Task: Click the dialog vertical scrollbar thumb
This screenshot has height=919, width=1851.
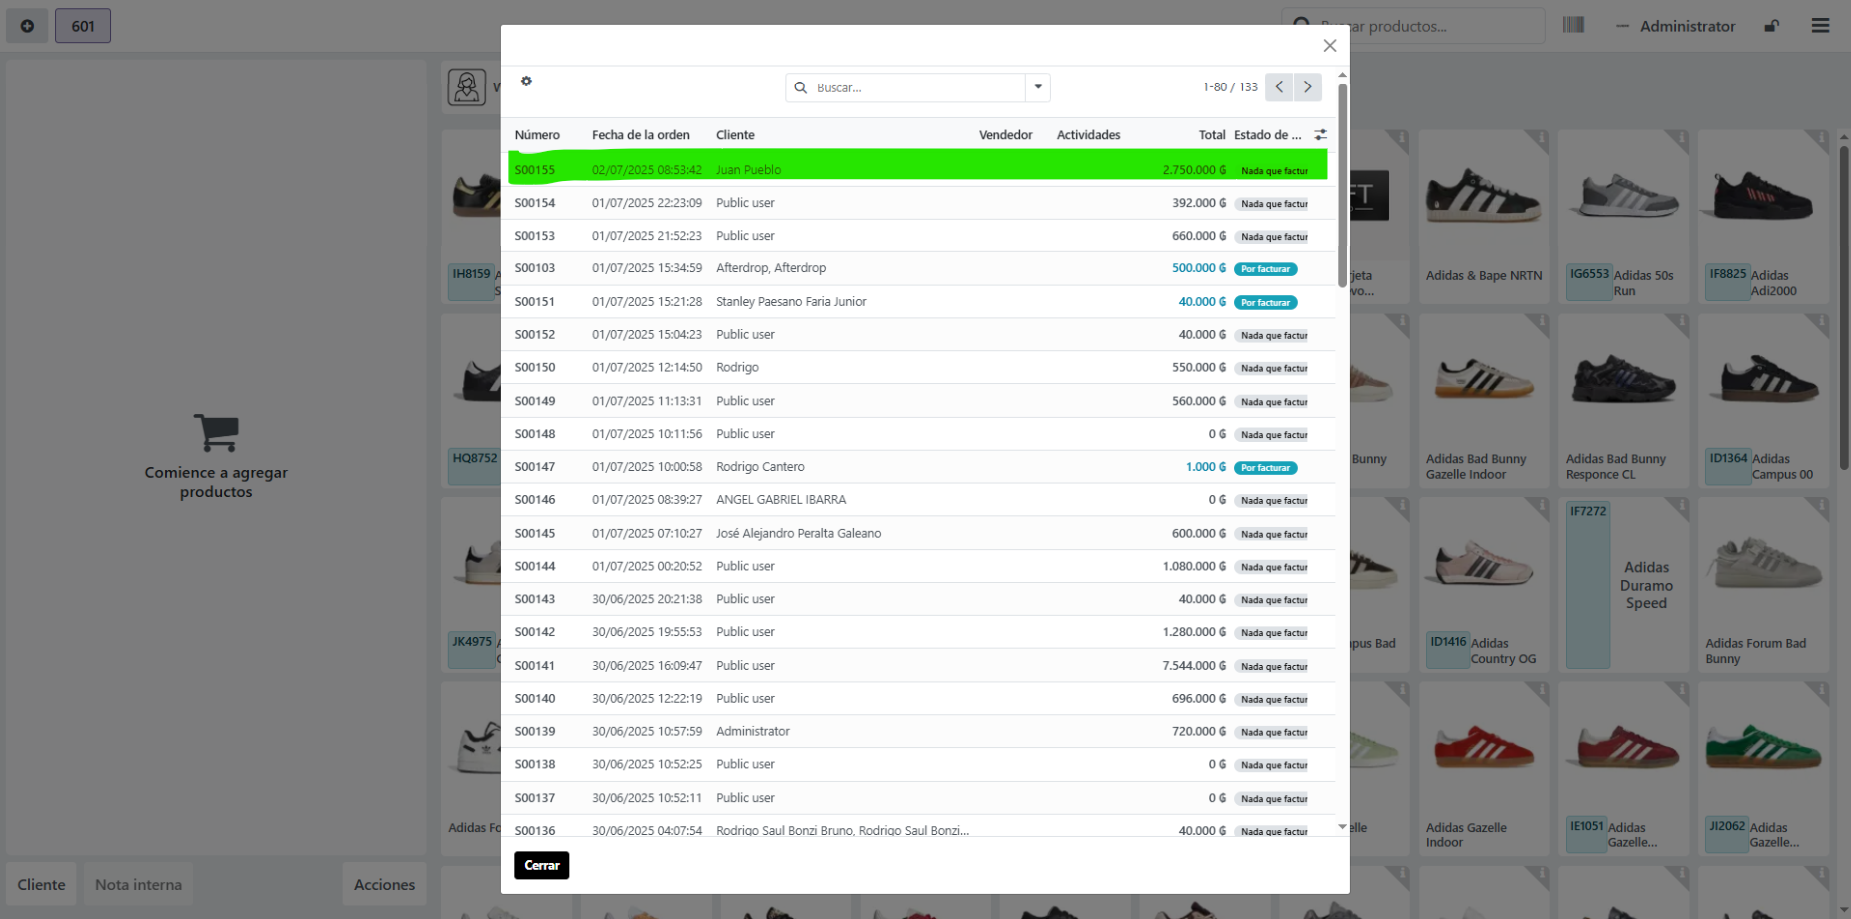Action: 1342,185
